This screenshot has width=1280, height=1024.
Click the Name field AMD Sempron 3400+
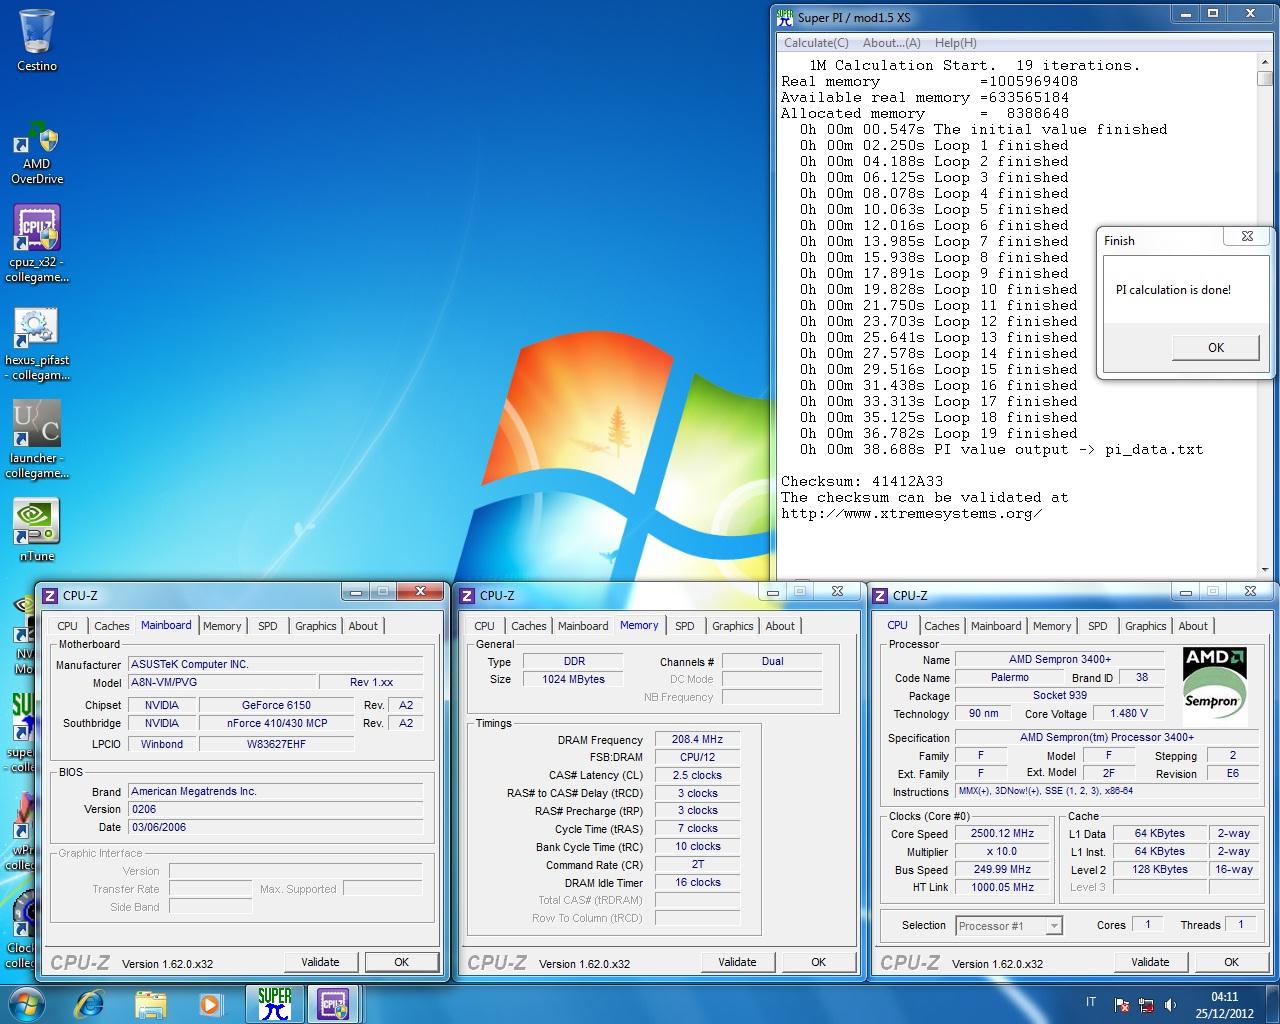[1059, 660]
